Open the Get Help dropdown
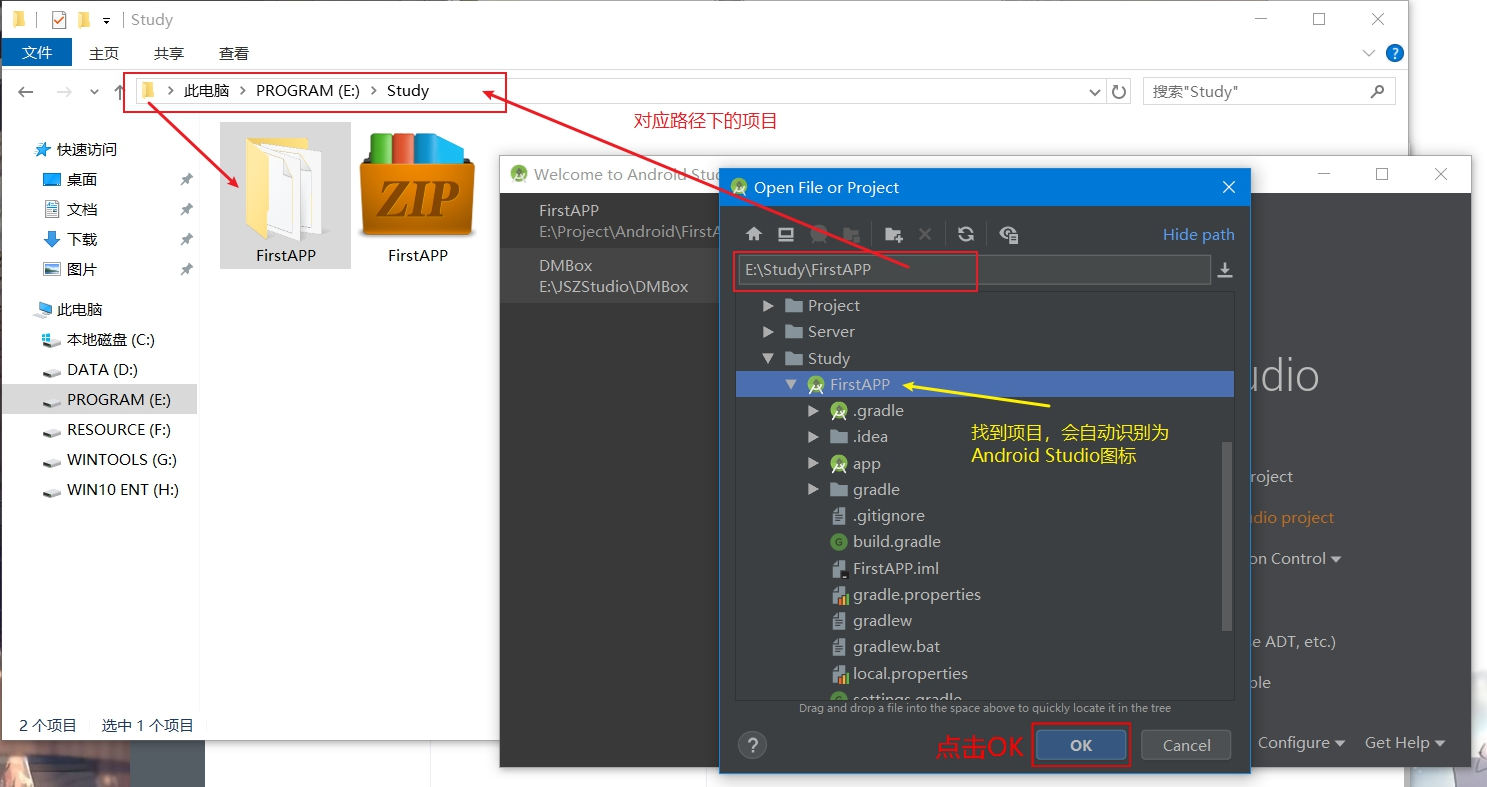1487x787 pixels. point(1405,742)
